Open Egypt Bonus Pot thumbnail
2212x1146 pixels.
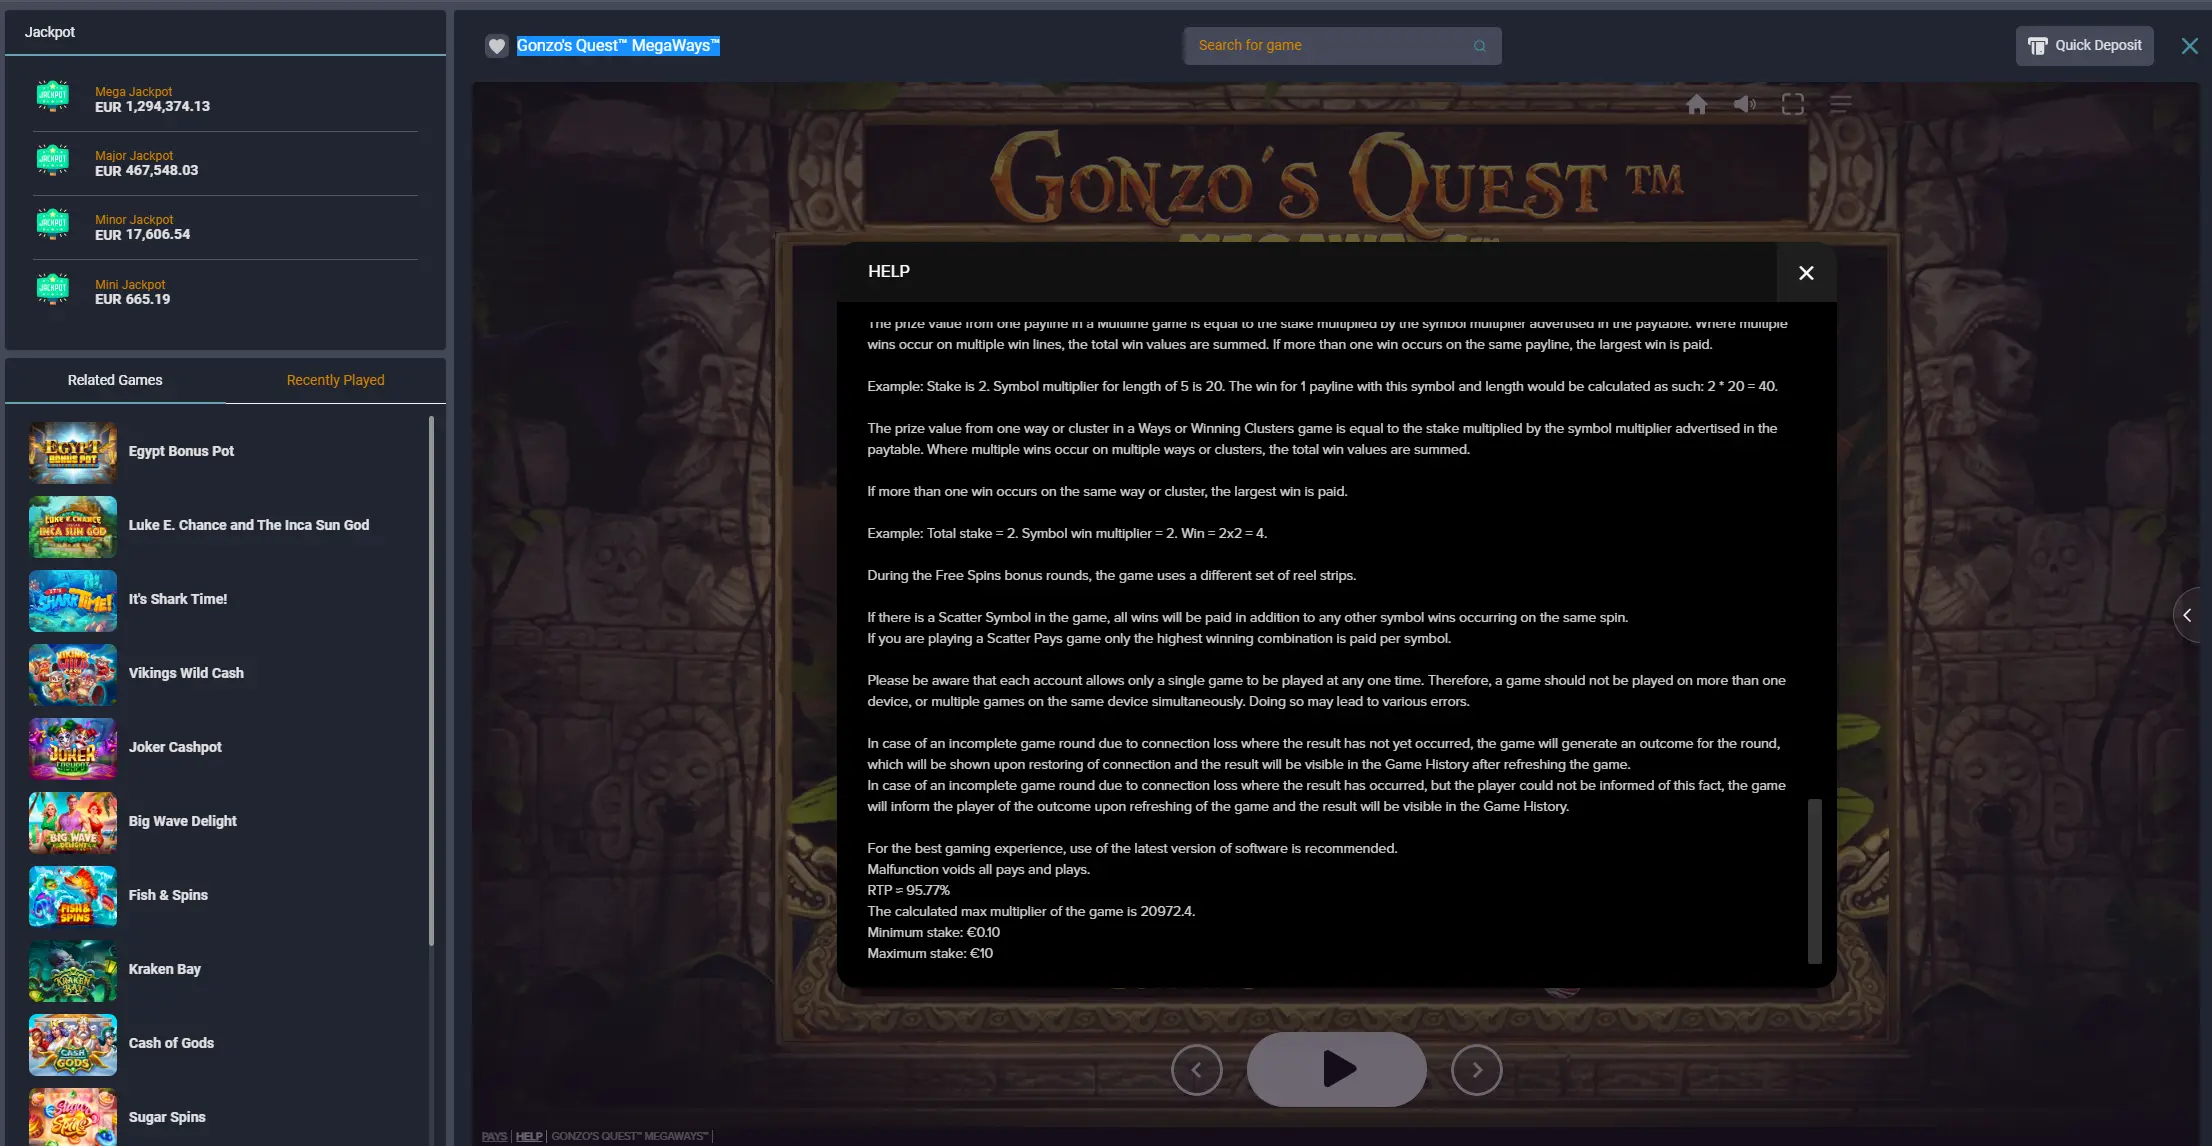[x=73, y=452]
